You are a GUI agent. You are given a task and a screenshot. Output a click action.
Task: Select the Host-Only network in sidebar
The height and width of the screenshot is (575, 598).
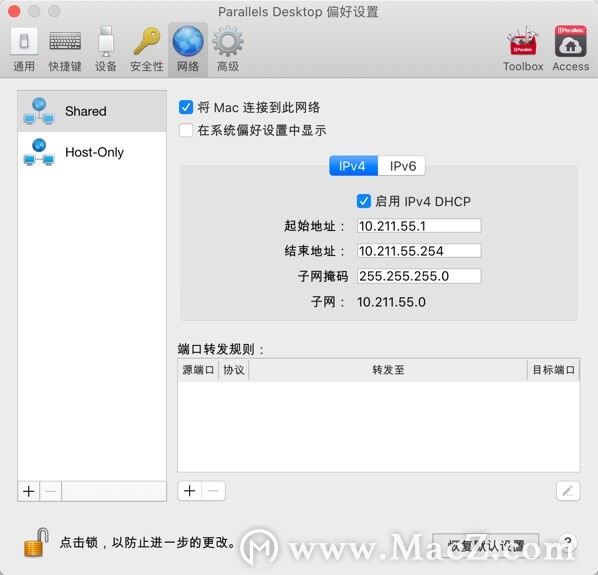(x=92, y=152)
